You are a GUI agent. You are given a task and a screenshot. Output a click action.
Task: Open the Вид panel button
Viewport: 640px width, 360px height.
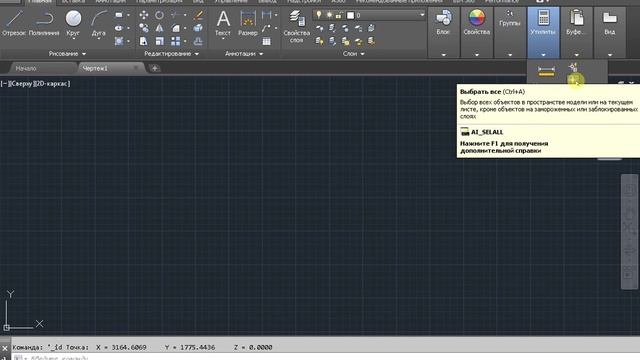pos(609,32)
